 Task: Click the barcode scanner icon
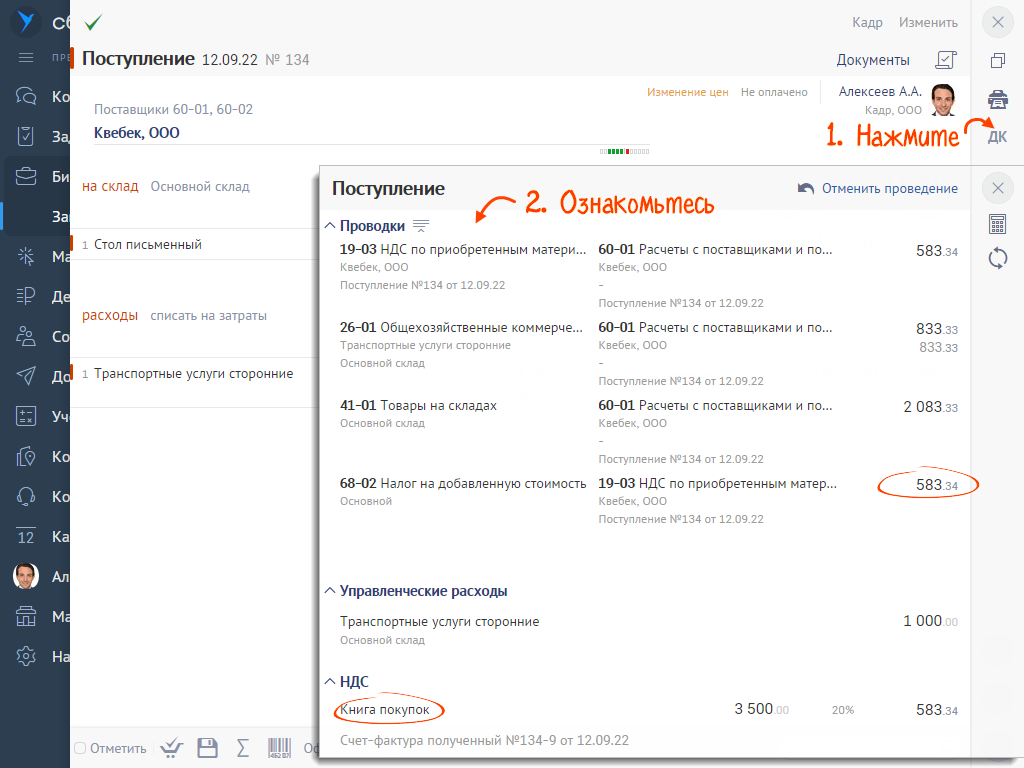click(x=279, y=748)
